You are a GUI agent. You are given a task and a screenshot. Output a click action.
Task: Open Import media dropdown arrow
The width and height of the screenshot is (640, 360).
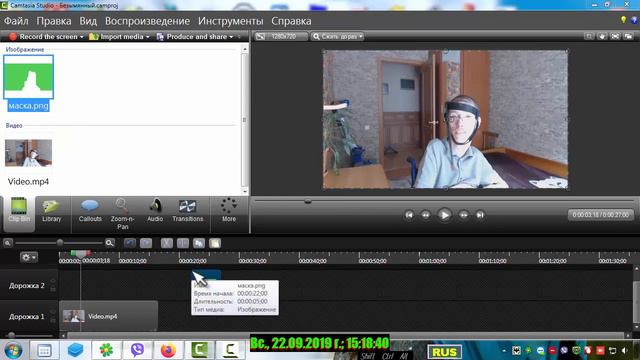[148, 37]
